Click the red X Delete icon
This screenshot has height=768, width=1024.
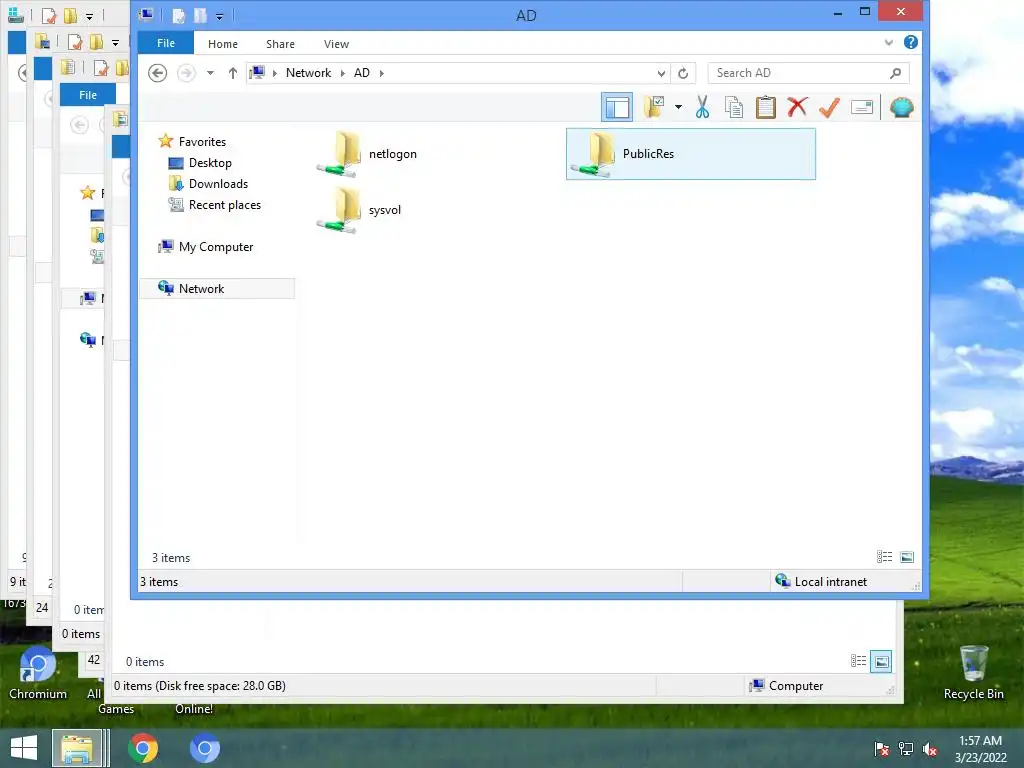click(797, 107)
